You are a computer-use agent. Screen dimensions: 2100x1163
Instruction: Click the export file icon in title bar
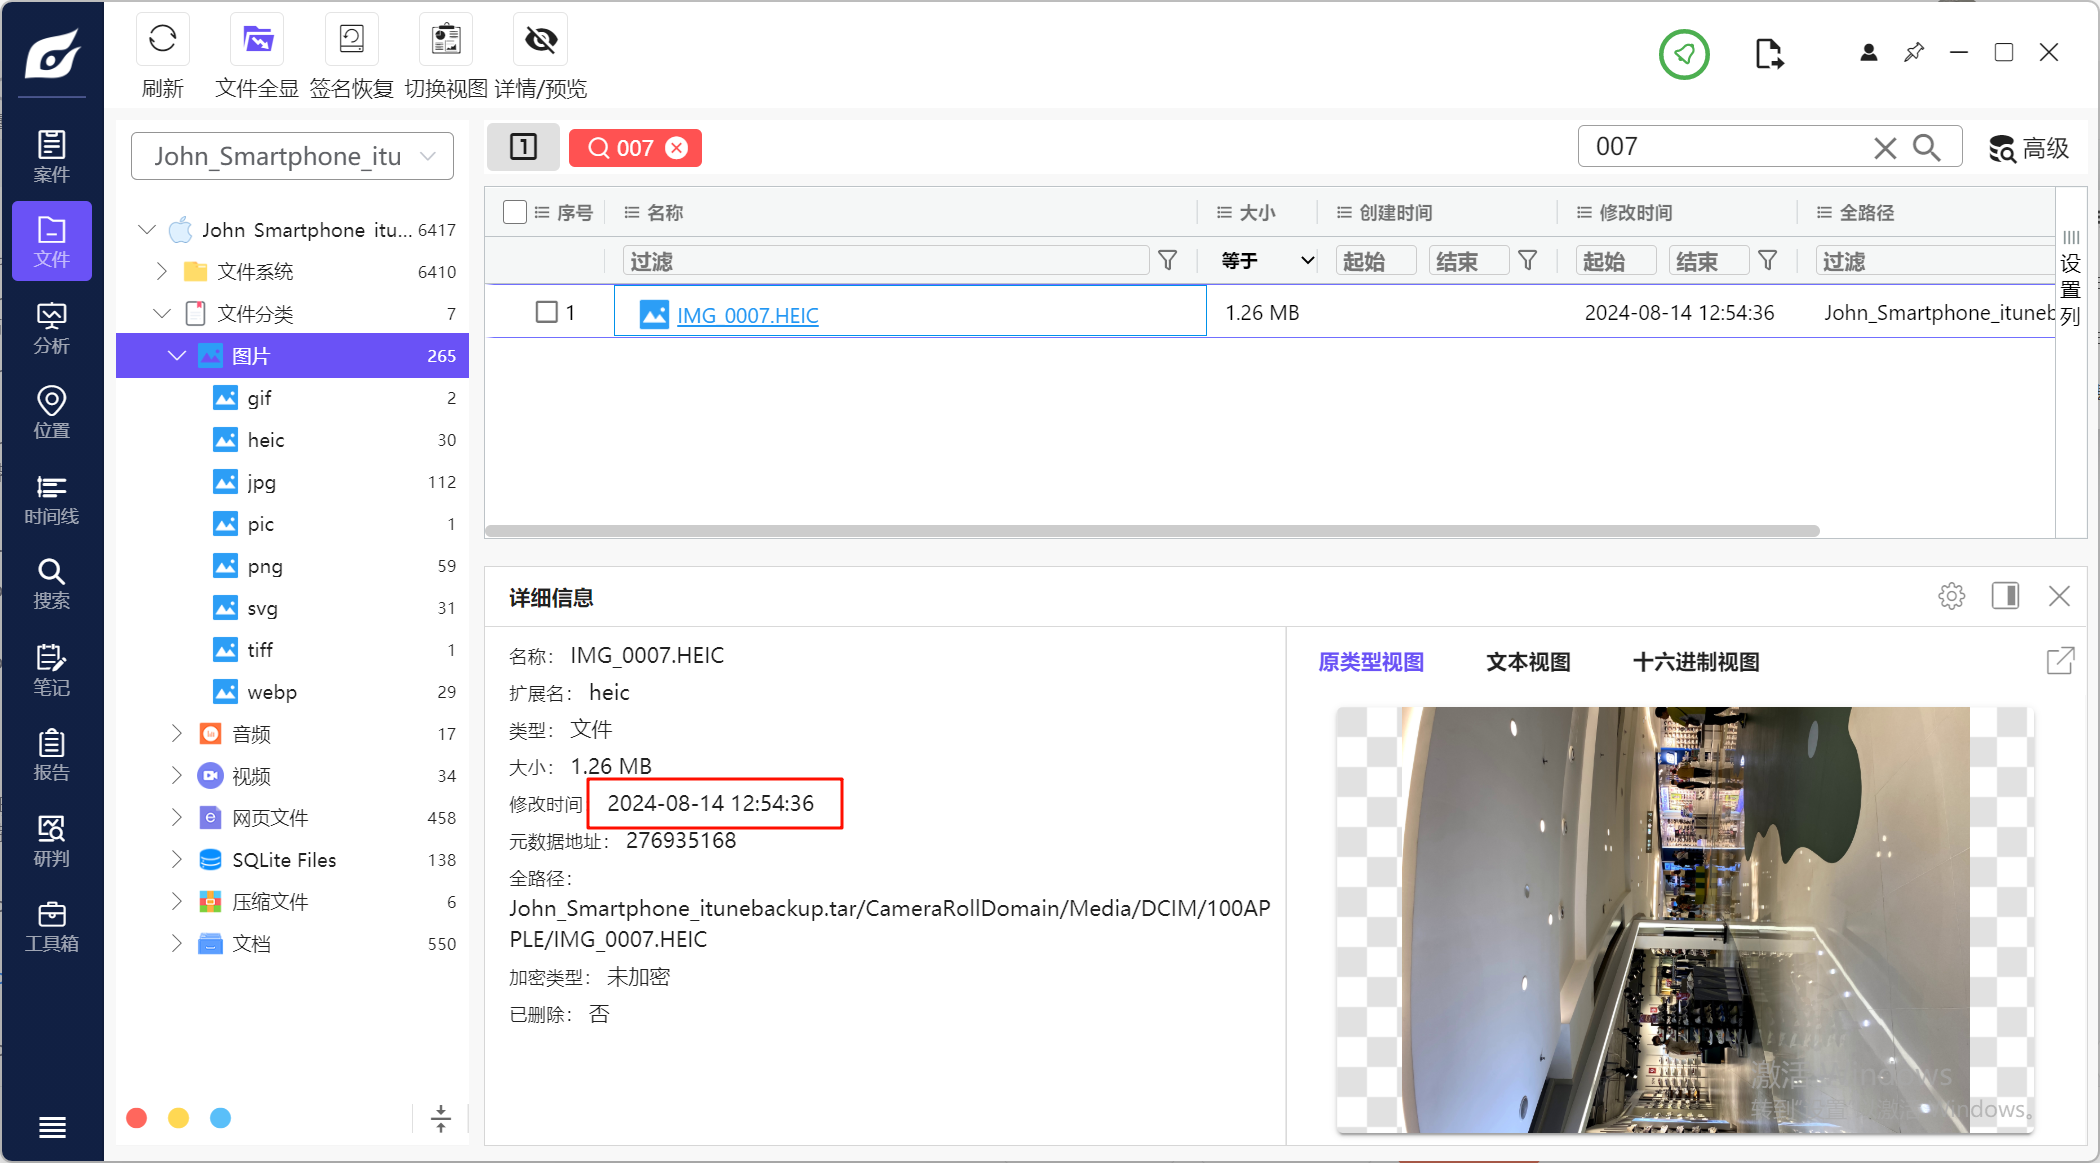tap(1768, 54)
